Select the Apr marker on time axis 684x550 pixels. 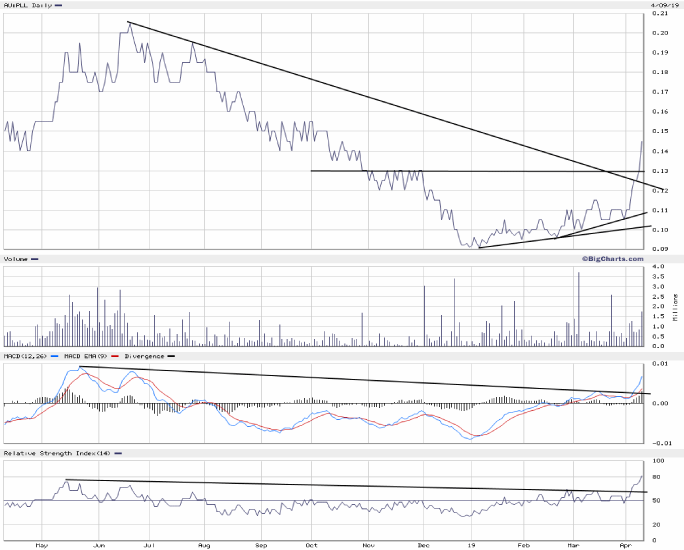[625, 545]
